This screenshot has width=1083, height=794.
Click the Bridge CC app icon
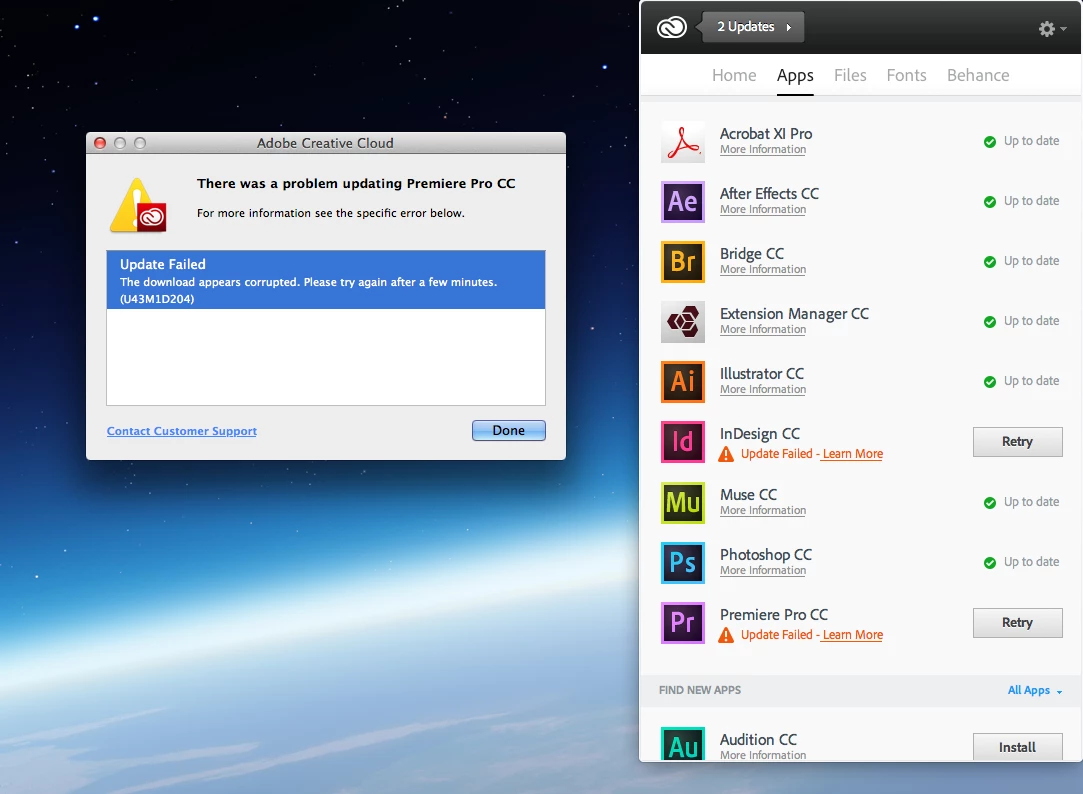682,262
